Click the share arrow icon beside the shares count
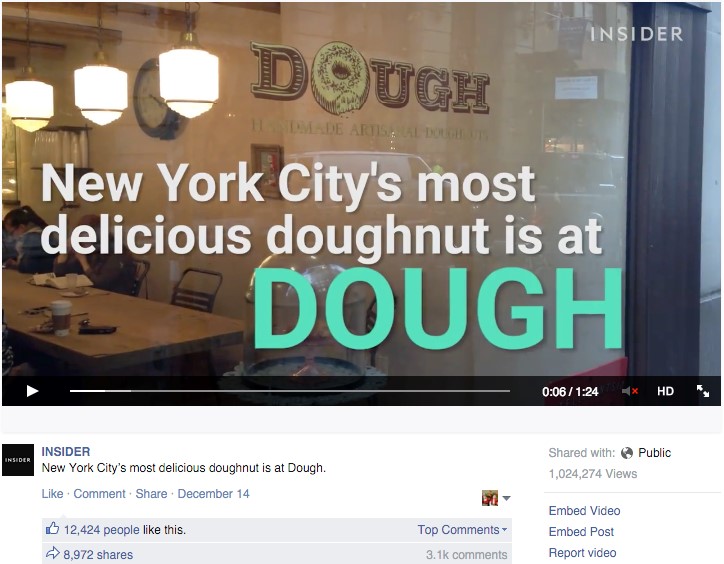This screenshot has width=724, height=564. [53, 553]
